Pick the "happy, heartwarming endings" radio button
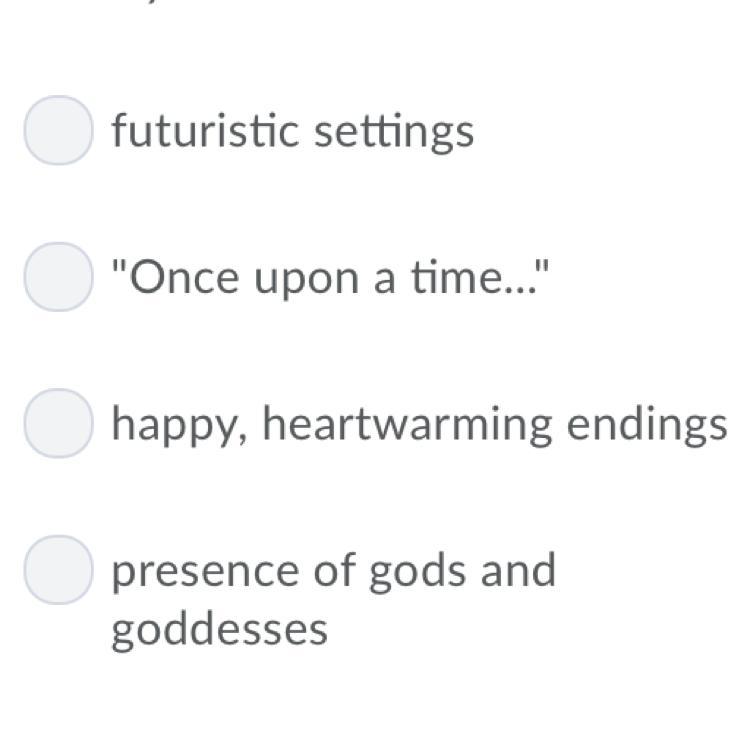The height and width of the screenshot is (750, 750). [x=59, y=423]
